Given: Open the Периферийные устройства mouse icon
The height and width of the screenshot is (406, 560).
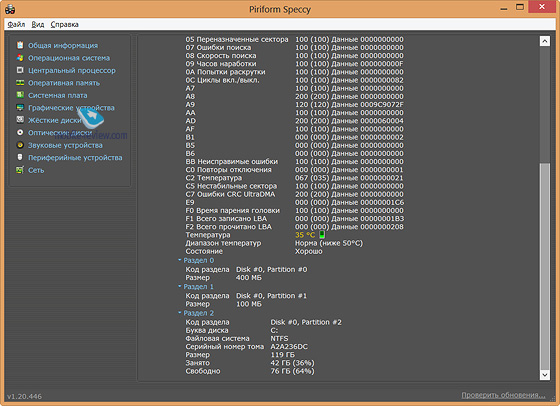Looking at the screenshot, I should [20, 157].
